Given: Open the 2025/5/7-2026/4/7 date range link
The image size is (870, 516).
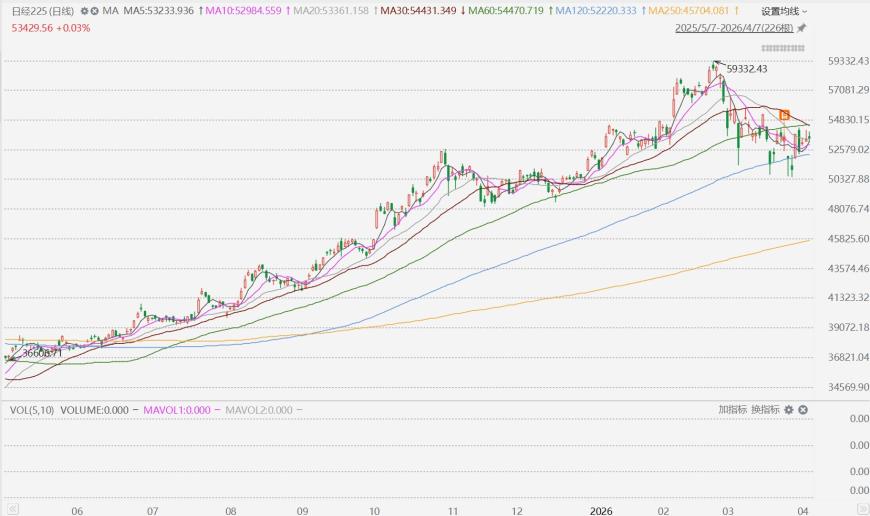Looking at the screenshot, I should (734, 28).
